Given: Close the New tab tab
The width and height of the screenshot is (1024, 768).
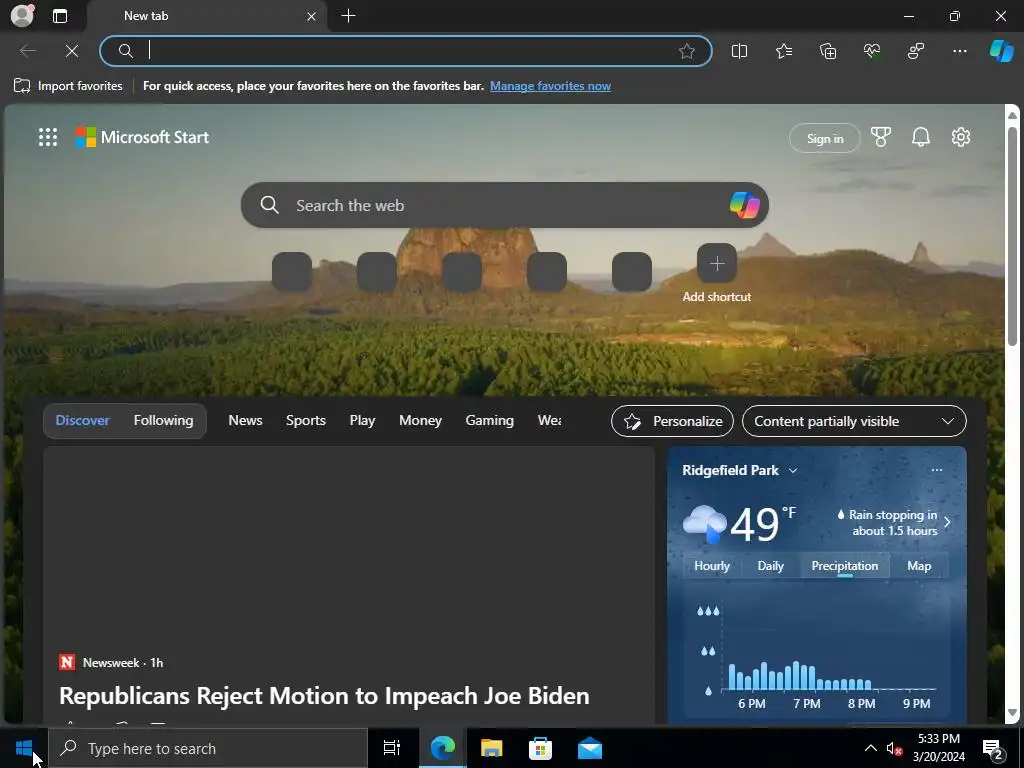Looking at the screenshot, I should (312, 16).
